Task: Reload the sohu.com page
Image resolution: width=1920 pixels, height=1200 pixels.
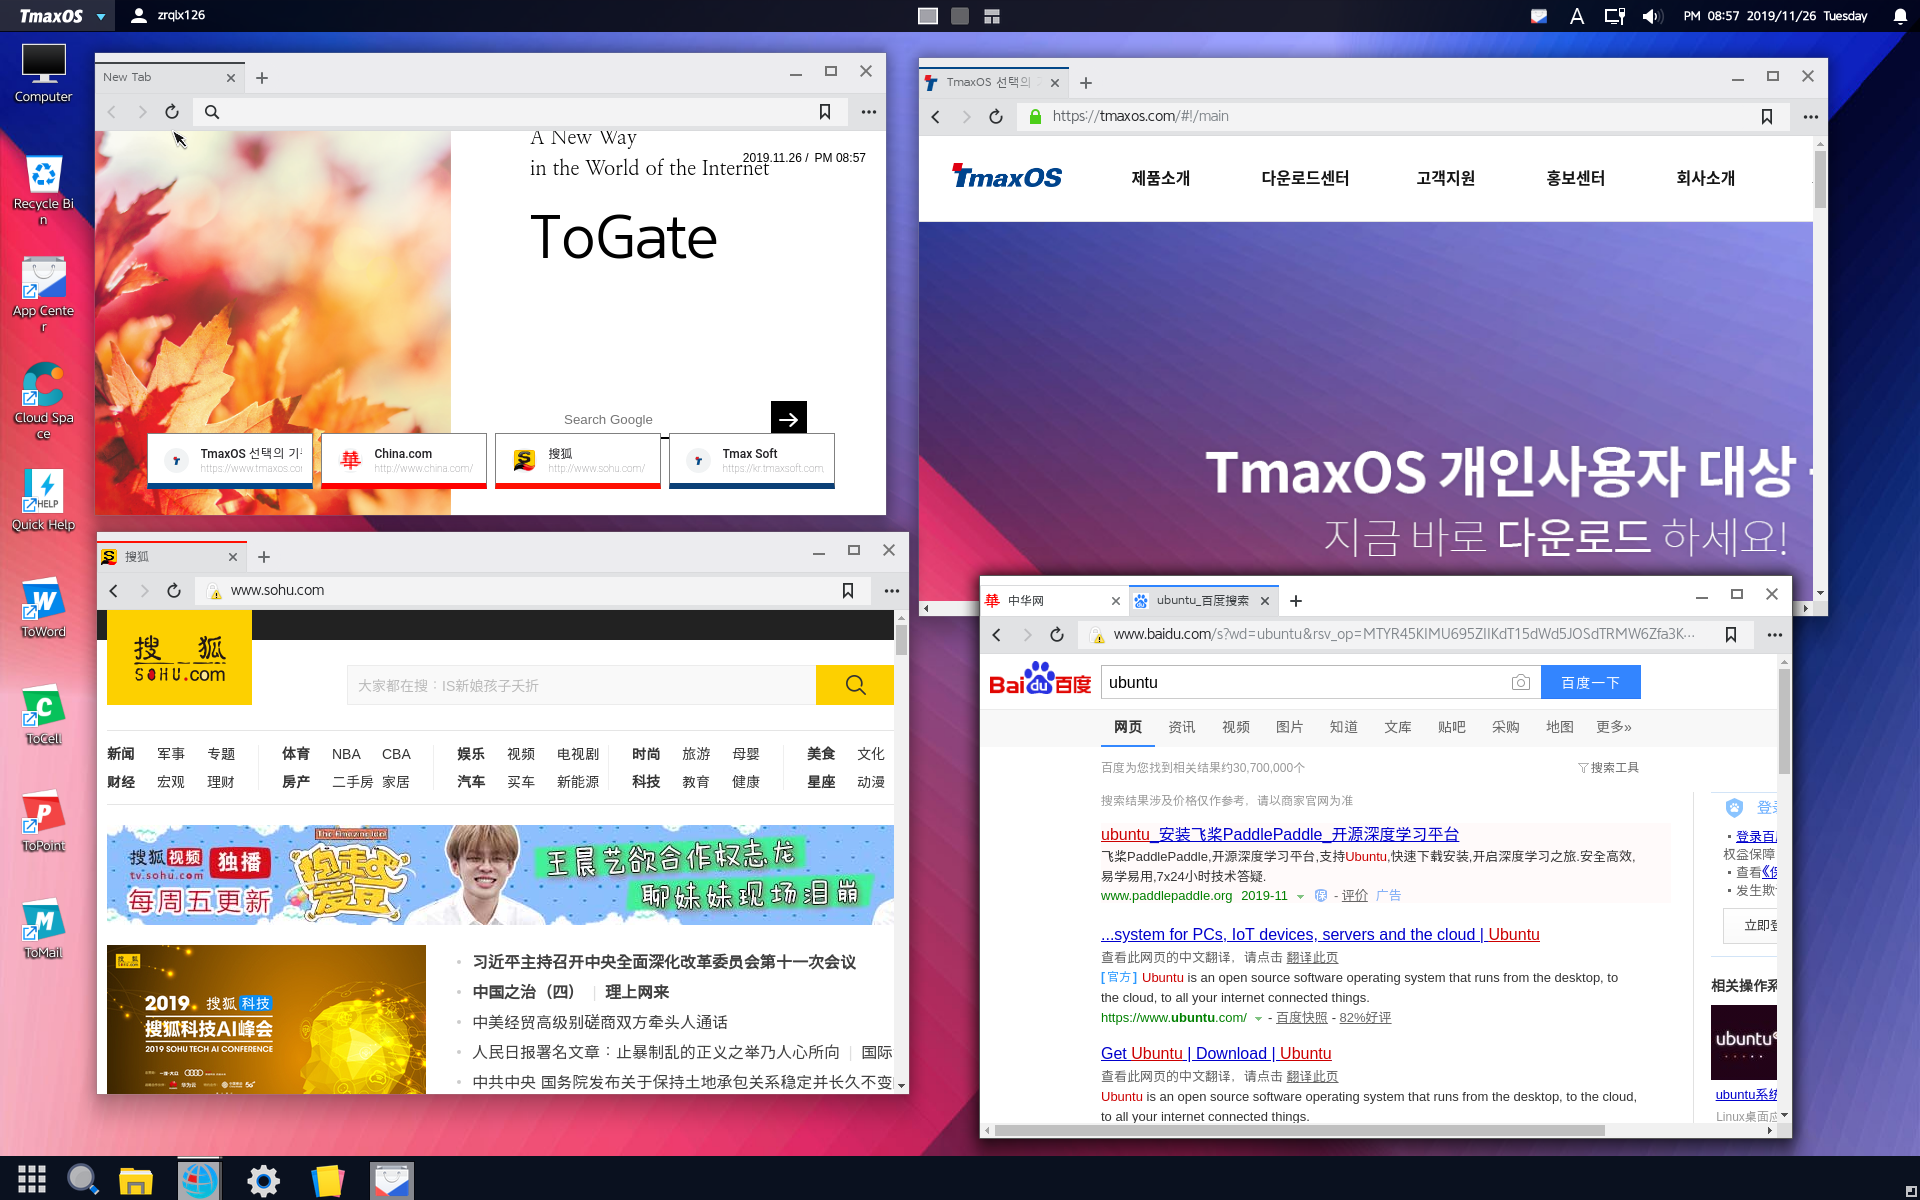Action: pos(174,591)
